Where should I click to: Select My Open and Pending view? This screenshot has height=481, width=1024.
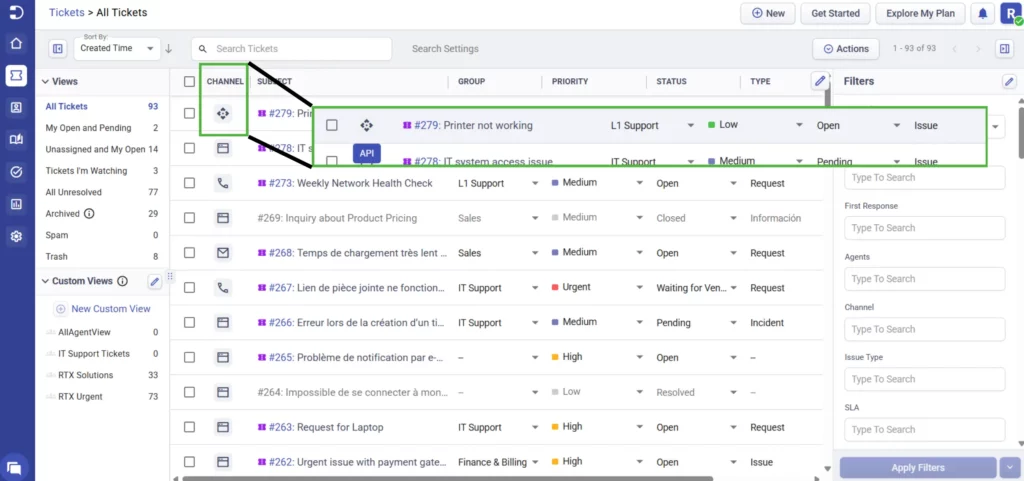pos(88,128)
